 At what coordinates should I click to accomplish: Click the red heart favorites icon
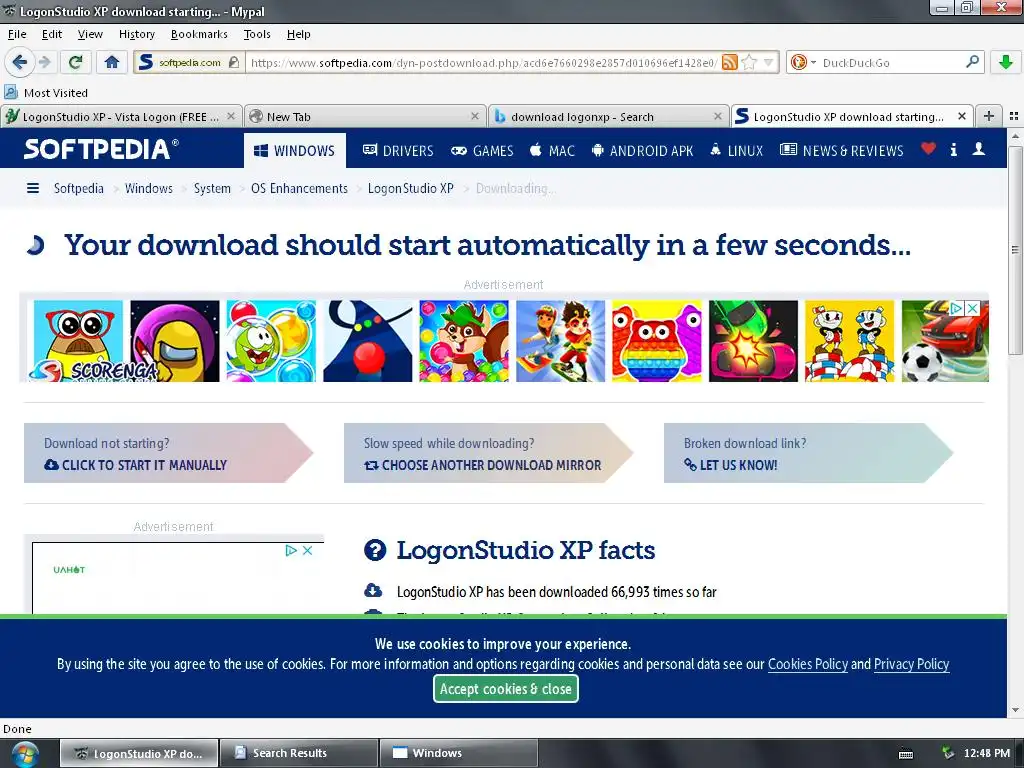click(928, 149)
